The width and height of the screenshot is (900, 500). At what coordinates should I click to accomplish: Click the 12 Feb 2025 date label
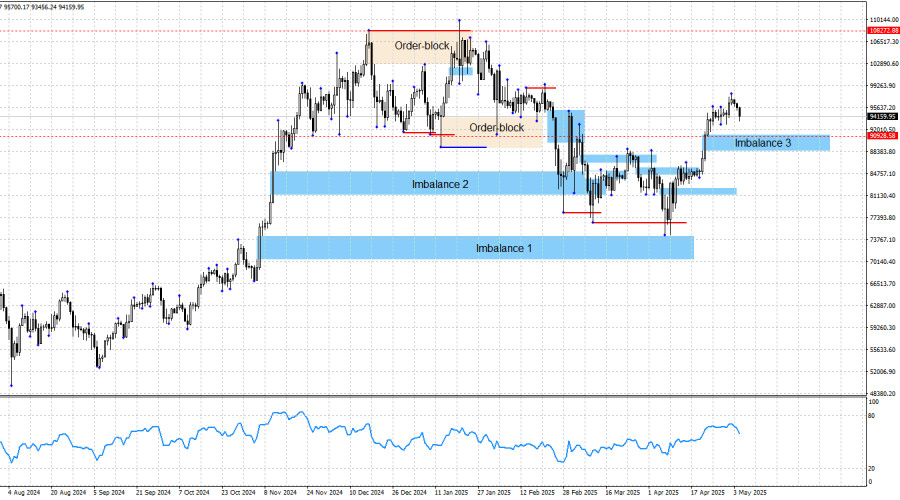tap(537, 493)
